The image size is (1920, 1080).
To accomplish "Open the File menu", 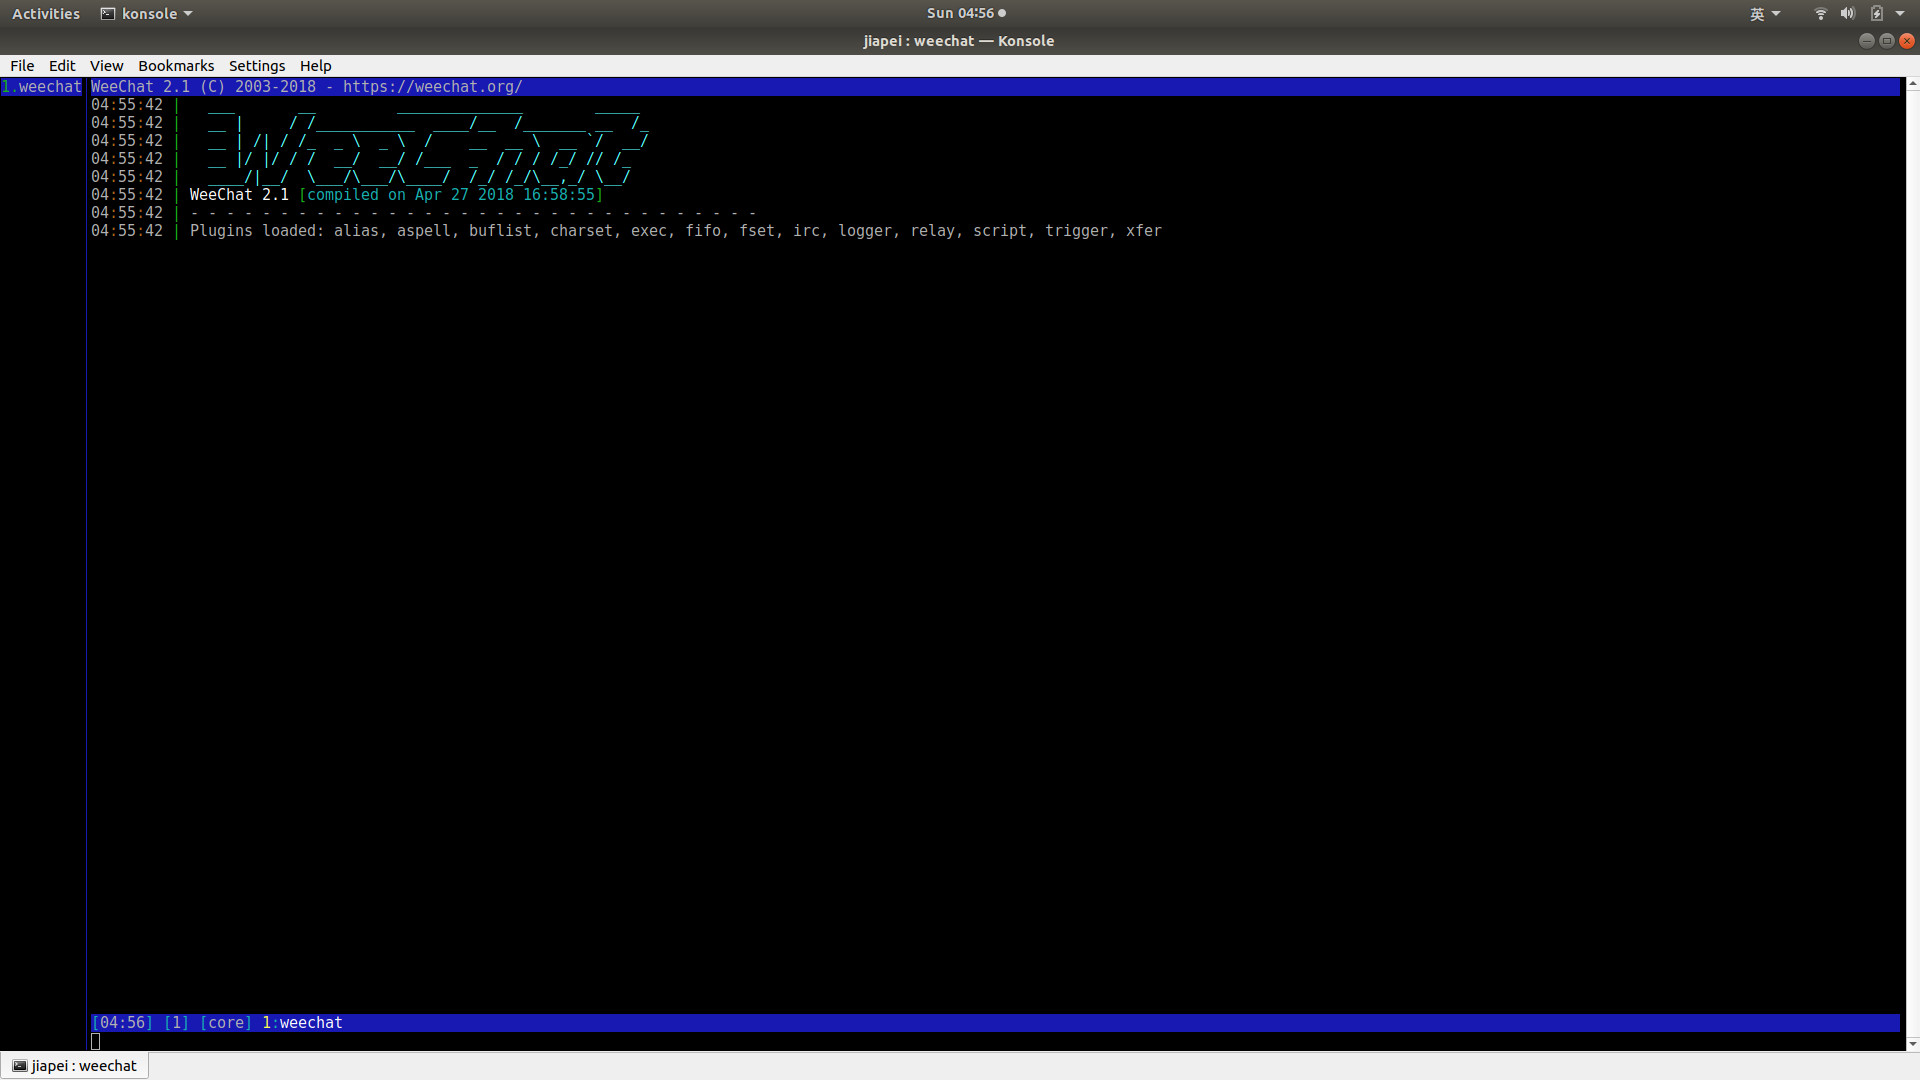I will click(x=22, y=66).
